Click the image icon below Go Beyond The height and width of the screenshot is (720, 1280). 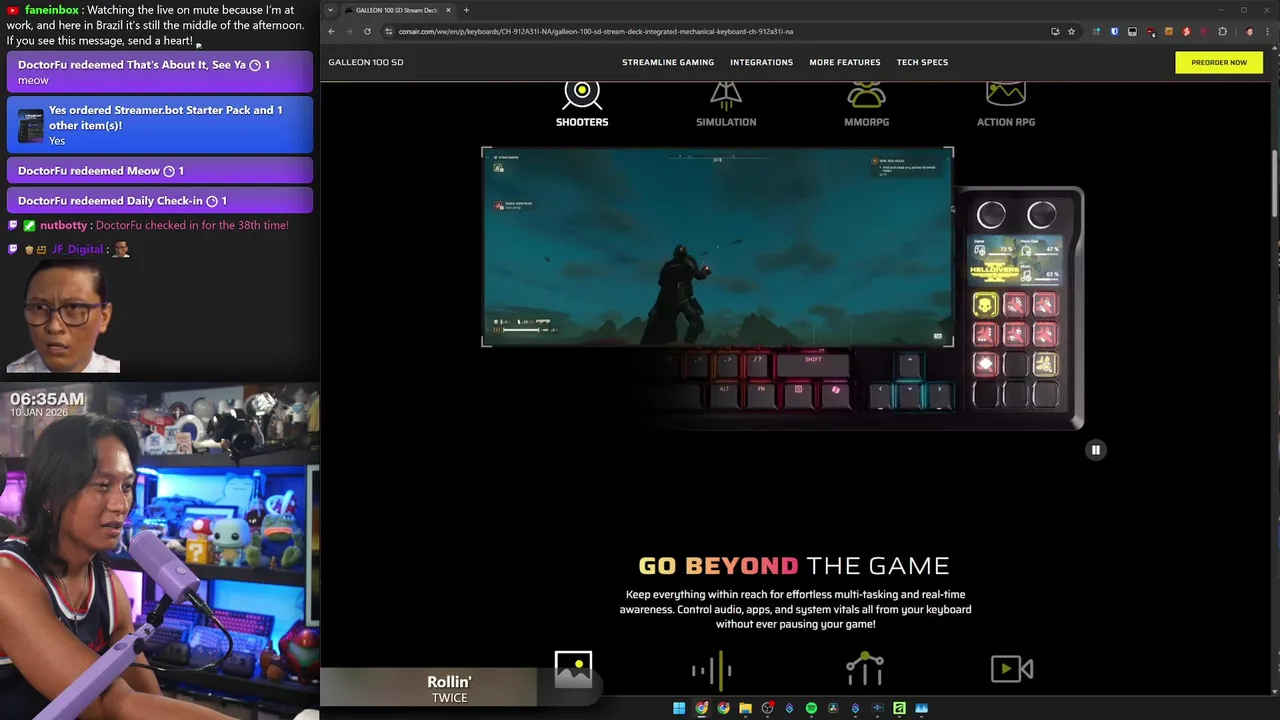point(573,669)
